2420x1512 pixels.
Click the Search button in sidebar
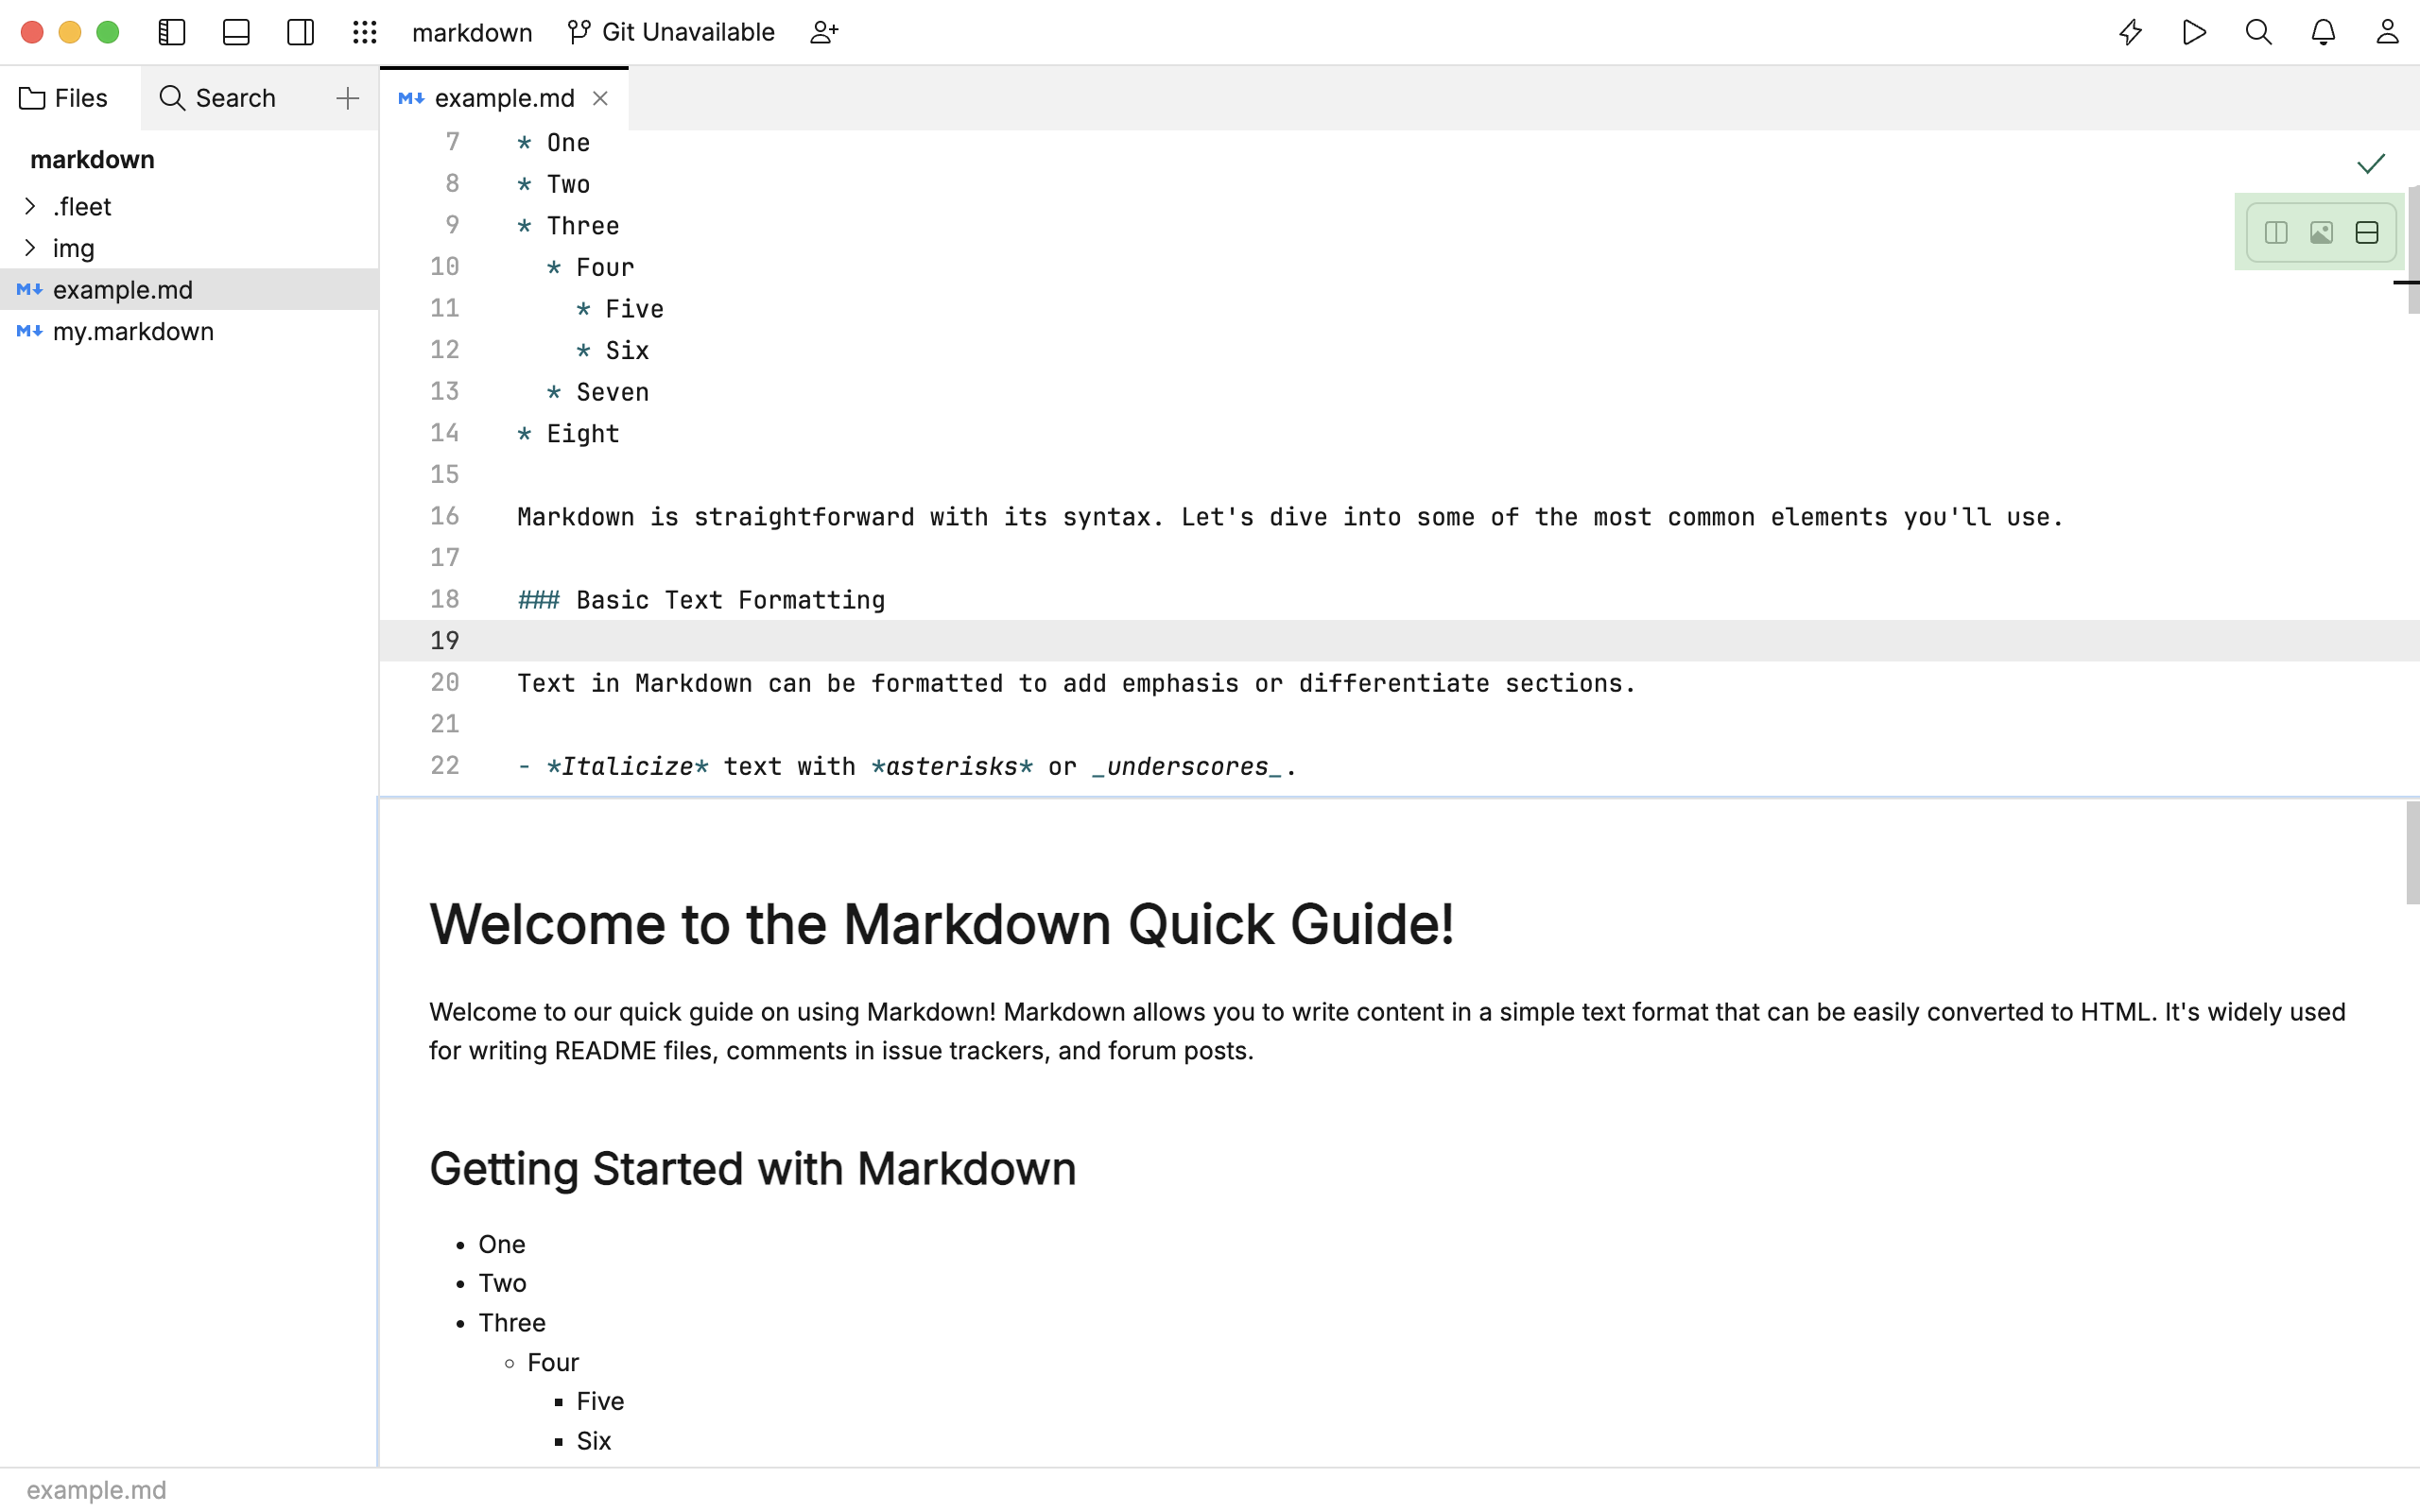click(217, 97)
